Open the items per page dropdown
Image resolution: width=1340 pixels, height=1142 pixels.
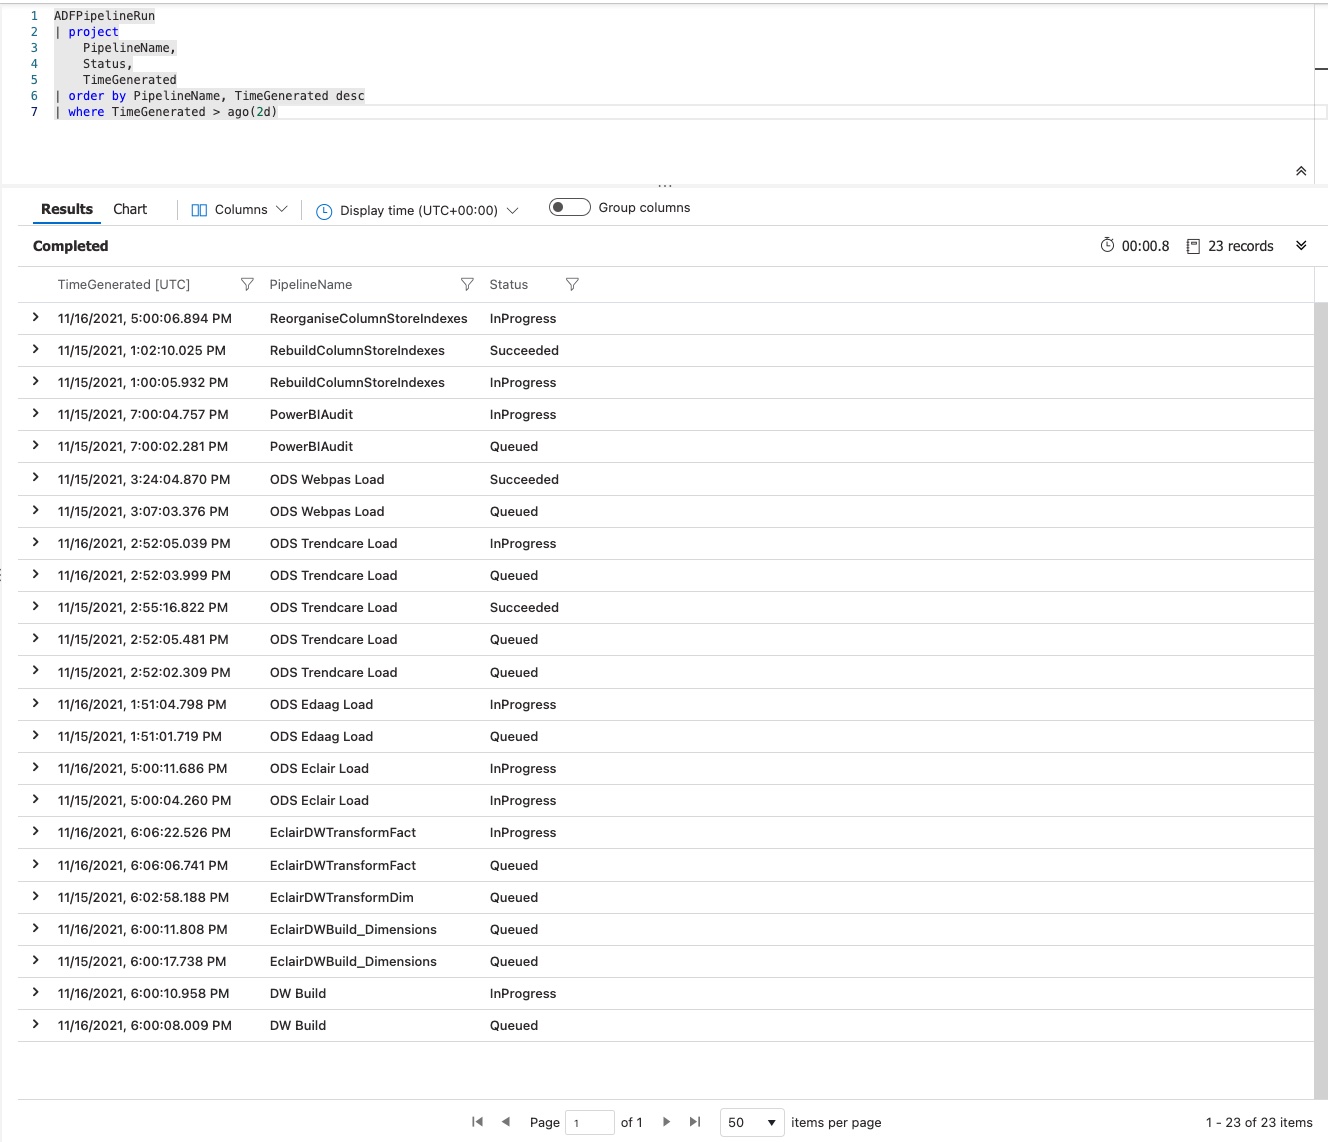[751, 1122]
